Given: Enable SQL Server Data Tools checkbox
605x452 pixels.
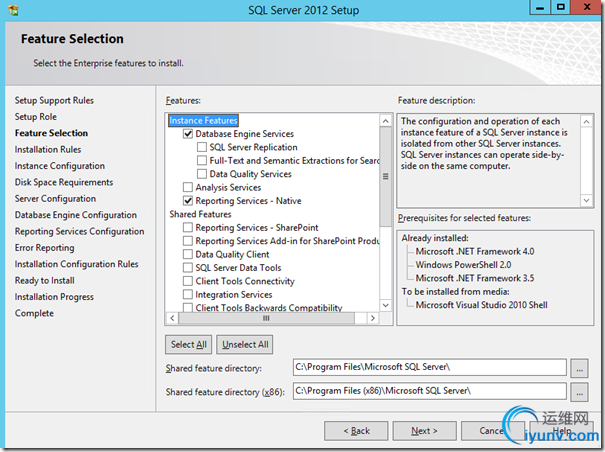Looking at the screenshot, I should (188, 267).
